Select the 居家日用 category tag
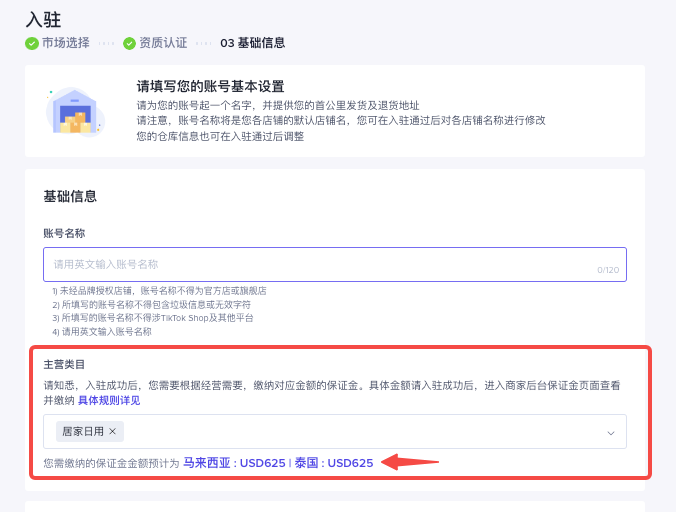 (82, 432)
